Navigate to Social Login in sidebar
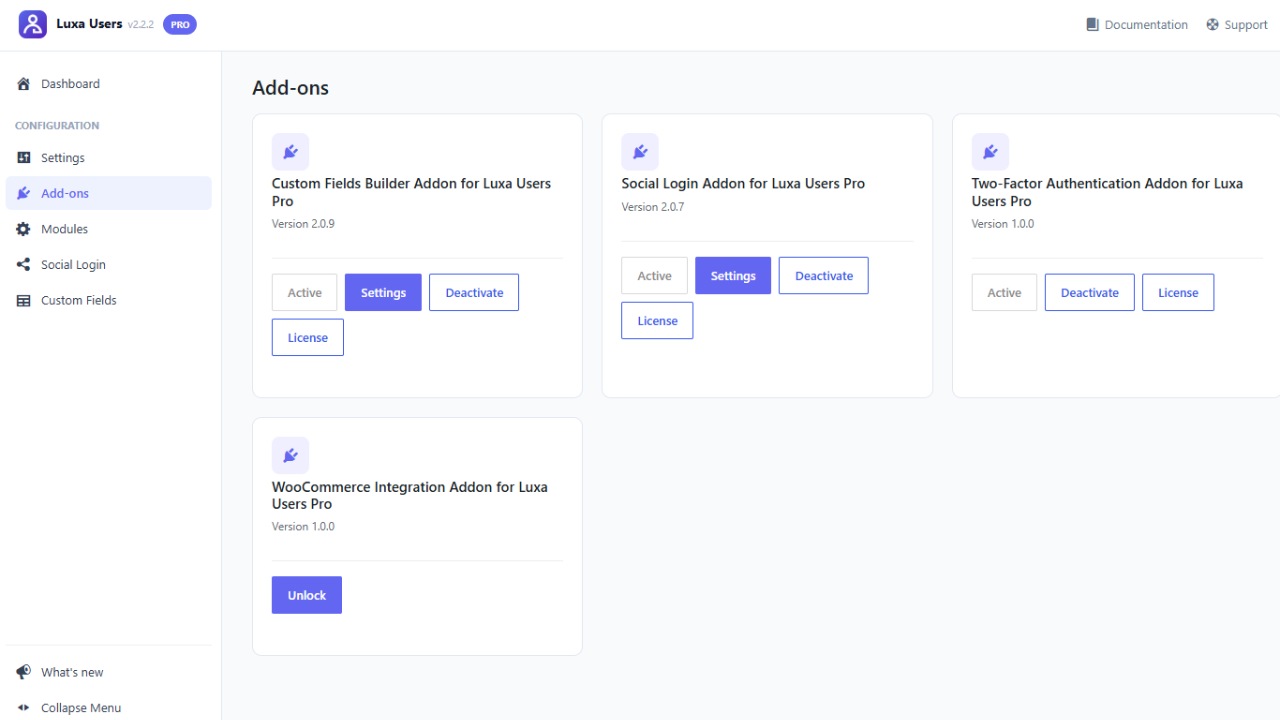The width and height of the screenshot is (1280, 720). [109, 265]
